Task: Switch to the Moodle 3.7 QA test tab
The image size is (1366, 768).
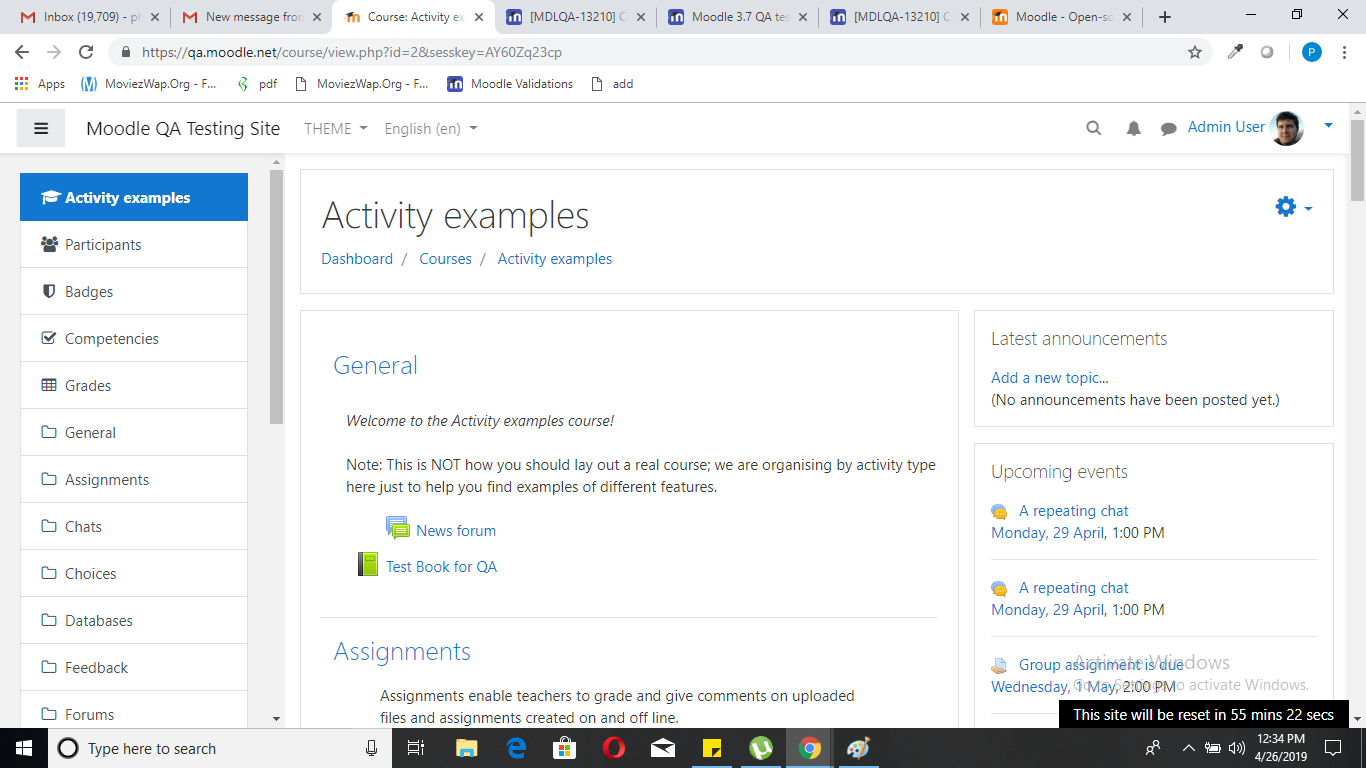Action: click(738, 17)
